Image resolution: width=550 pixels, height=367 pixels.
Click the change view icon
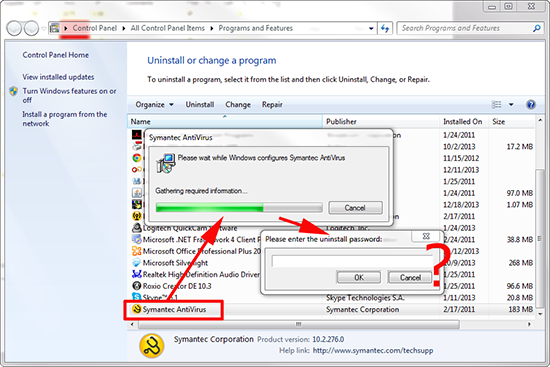coord(496,105)
